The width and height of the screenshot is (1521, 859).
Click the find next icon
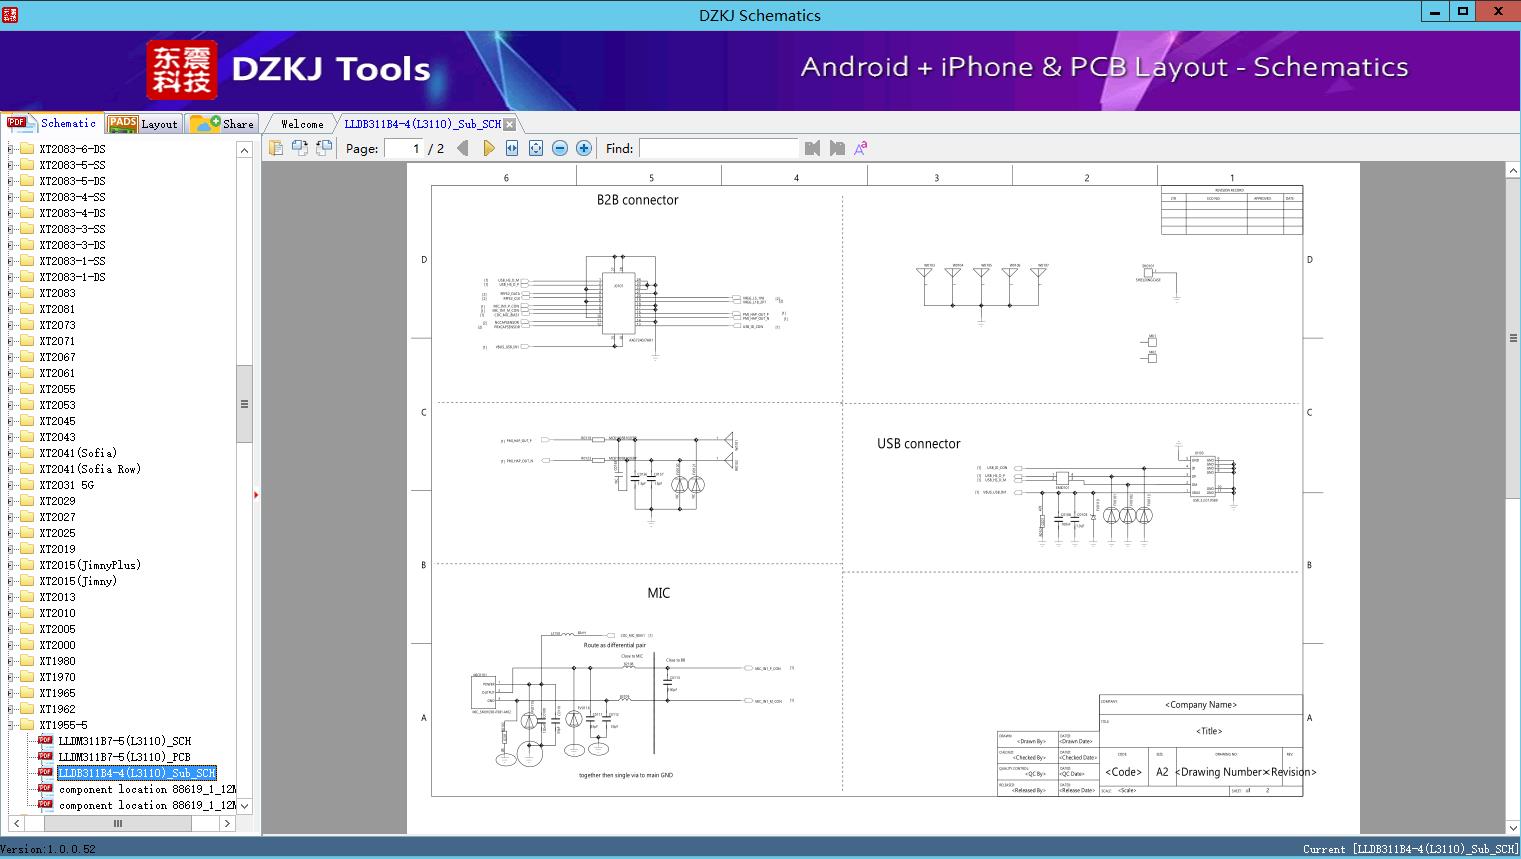coord(837,148)
